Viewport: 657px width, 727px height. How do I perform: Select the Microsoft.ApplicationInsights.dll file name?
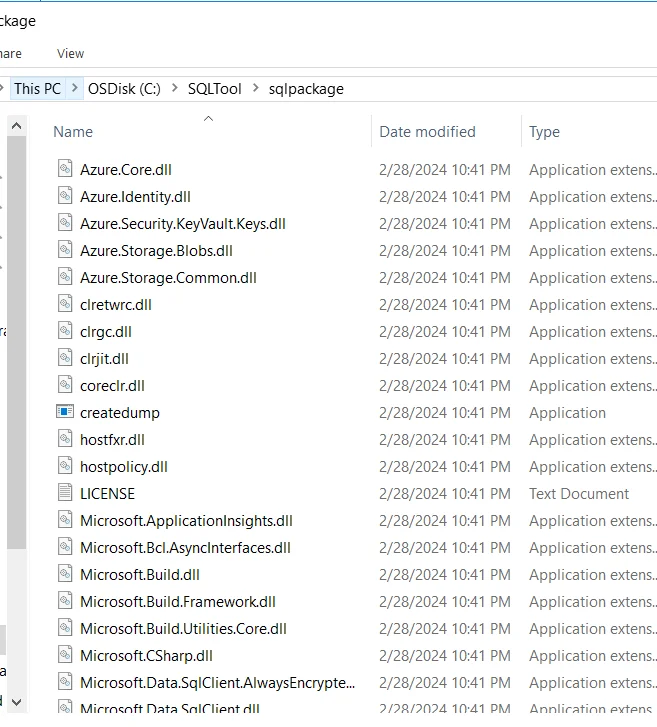pos(186,520)
